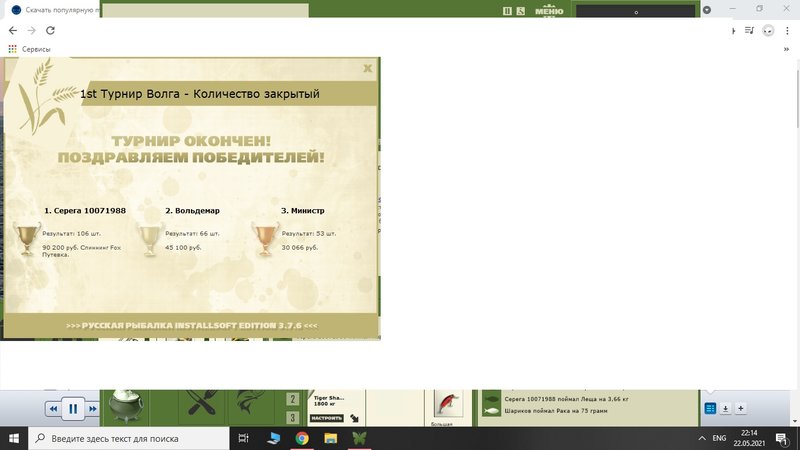This screenshot has width=800, height=450.
Task: Switch the ENG input language
Action: tap(719, 438)
